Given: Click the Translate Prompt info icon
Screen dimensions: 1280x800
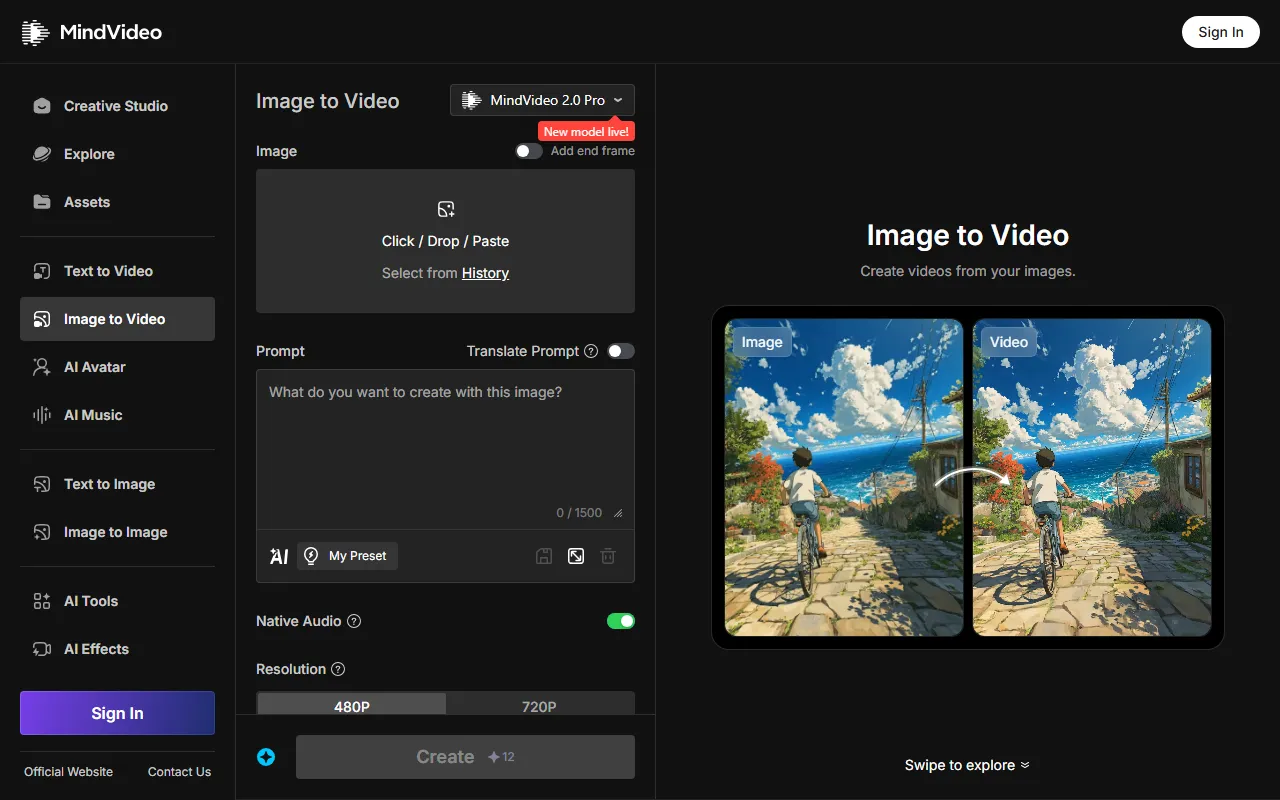Looking at the screenshot, I should 591,351.
